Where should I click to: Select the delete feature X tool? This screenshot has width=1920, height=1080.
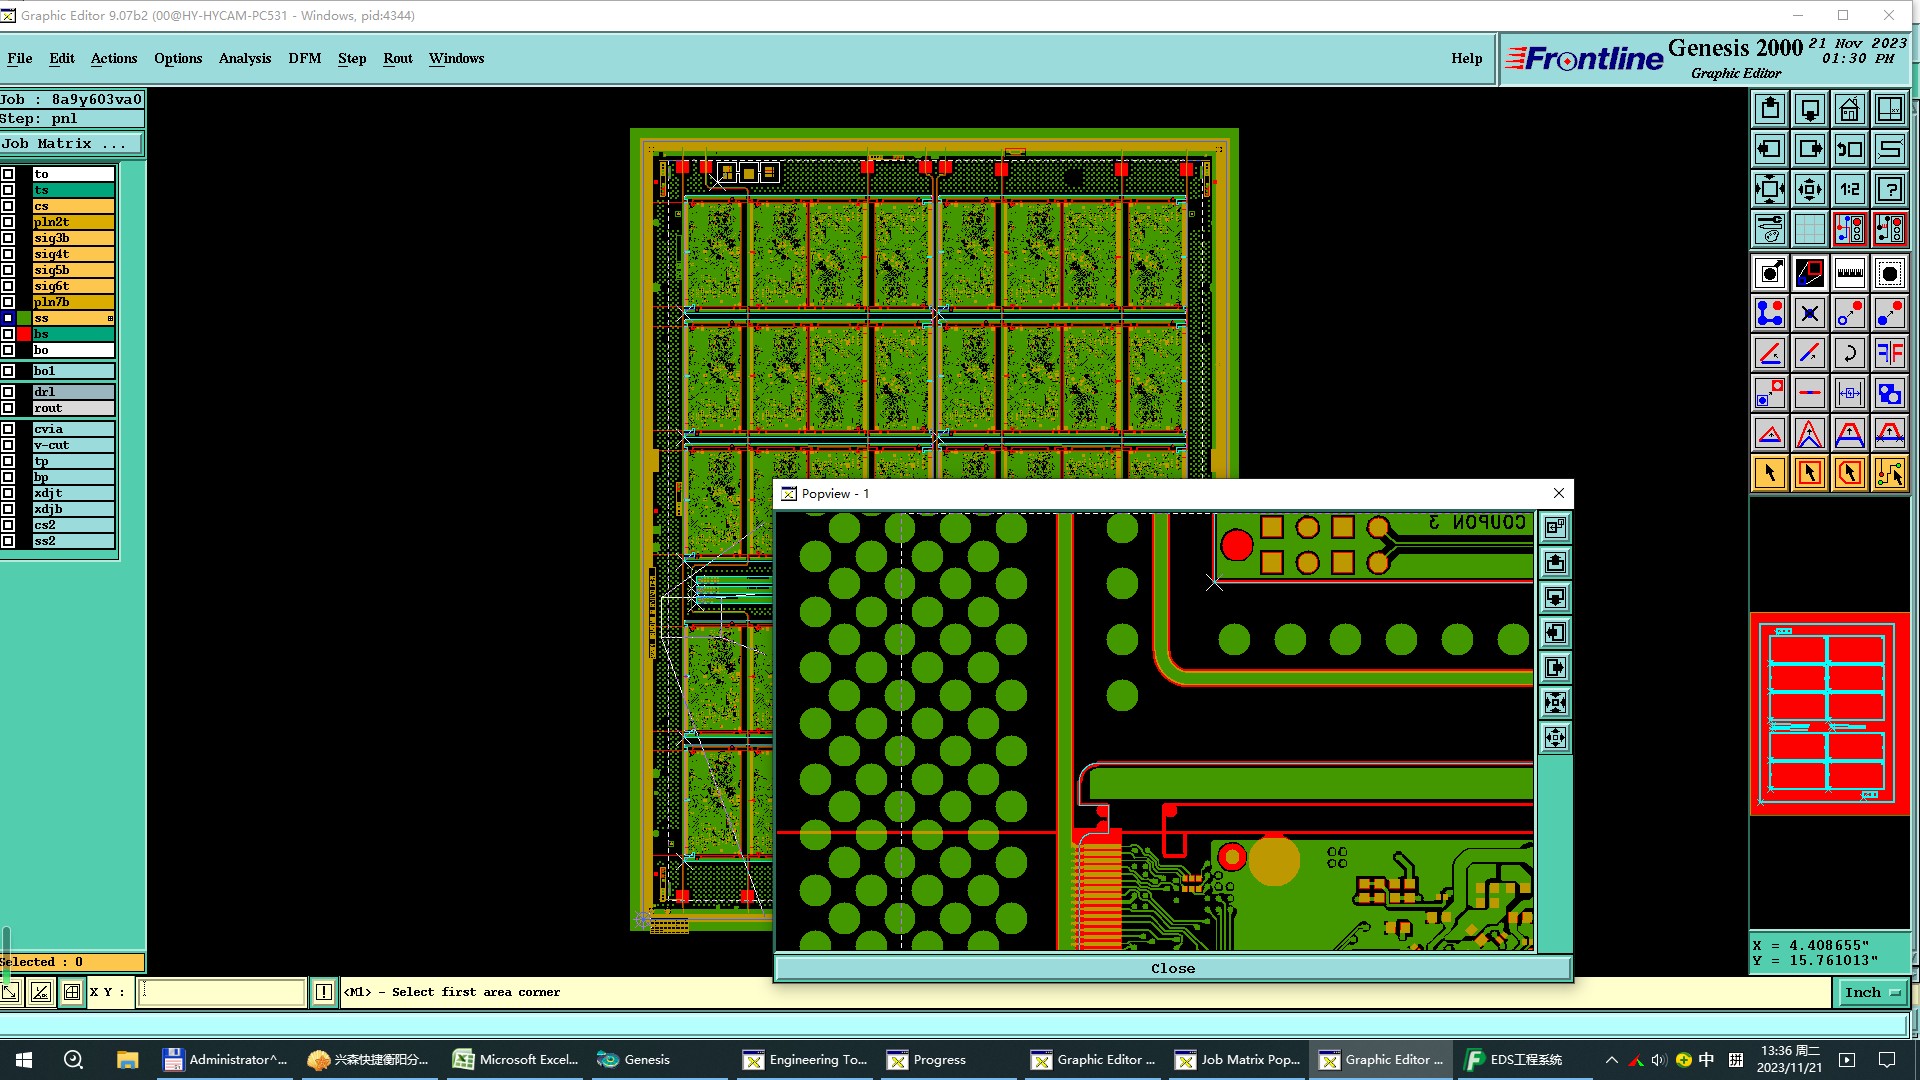coord(1810,313)
